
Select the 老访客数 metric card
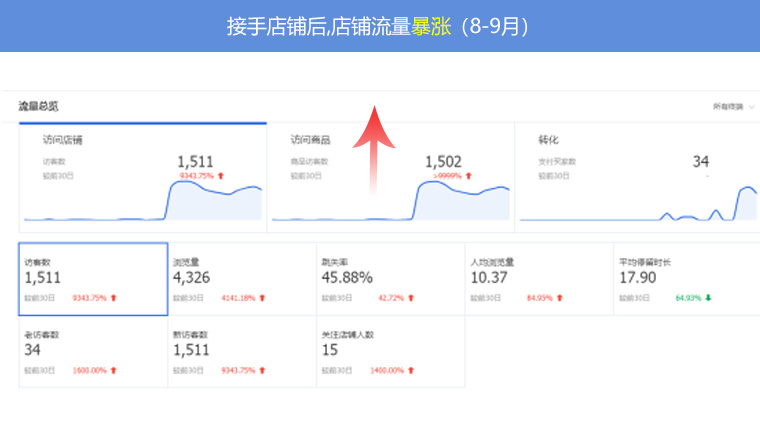click(x=93, y=356)
